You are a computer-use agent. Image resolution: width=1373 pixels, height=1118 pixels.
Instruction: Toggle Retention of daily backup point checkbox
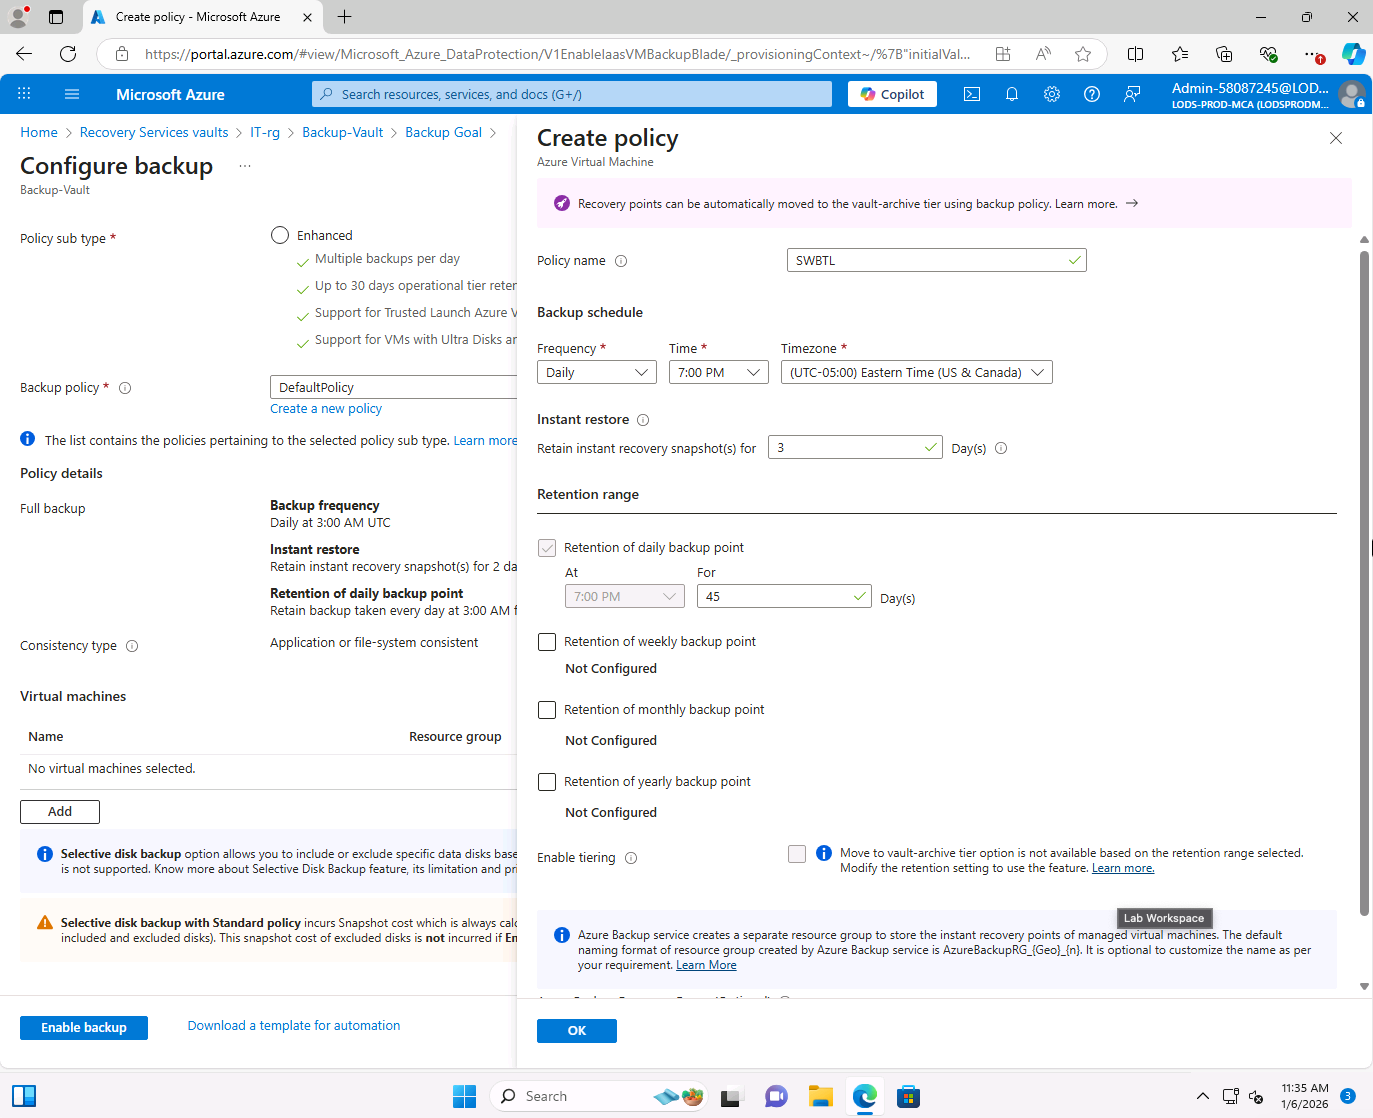[547, 548]
